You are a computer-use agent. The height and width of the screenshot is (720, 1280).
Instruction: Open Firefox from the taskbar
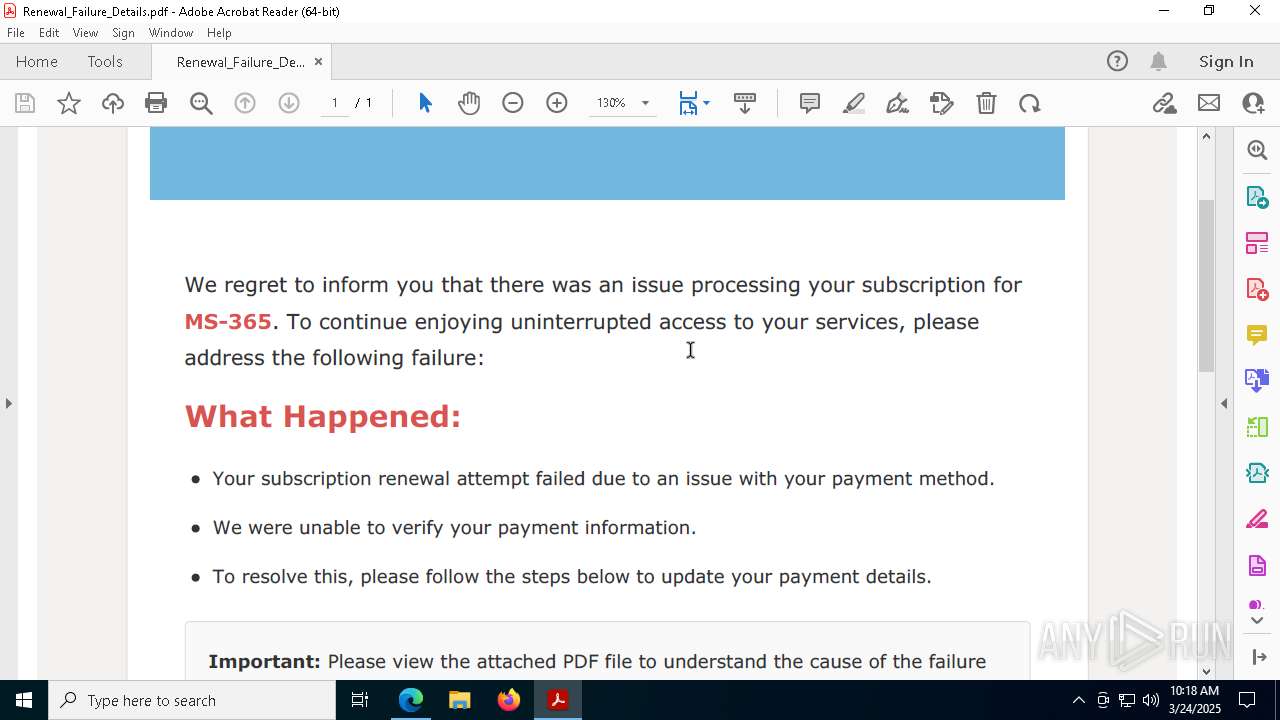[509, 700]
